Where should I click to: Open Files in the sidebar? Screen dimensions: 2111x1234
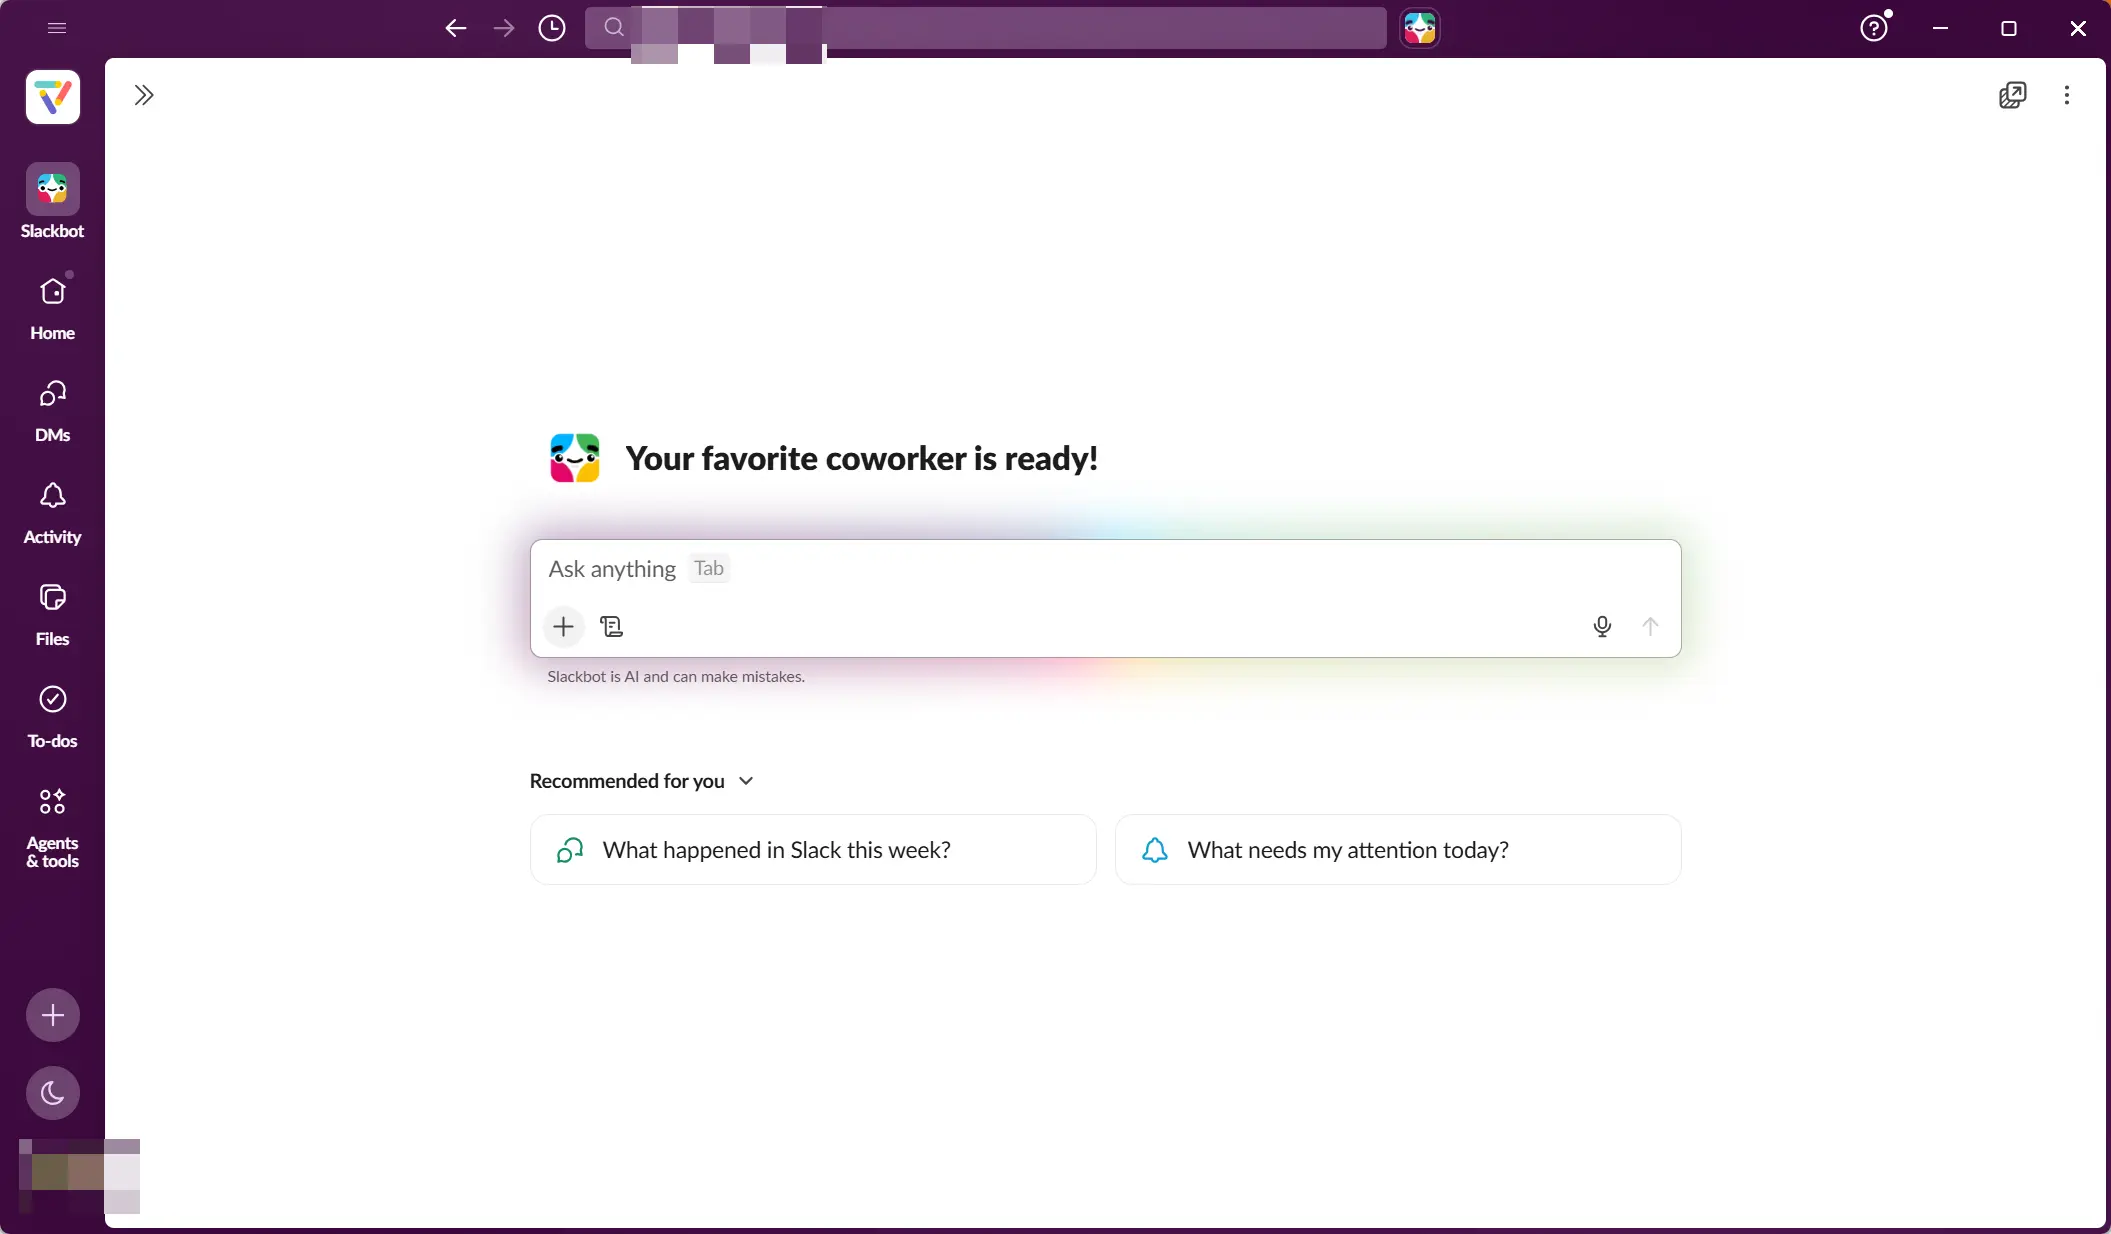click(x=53, y=616)
